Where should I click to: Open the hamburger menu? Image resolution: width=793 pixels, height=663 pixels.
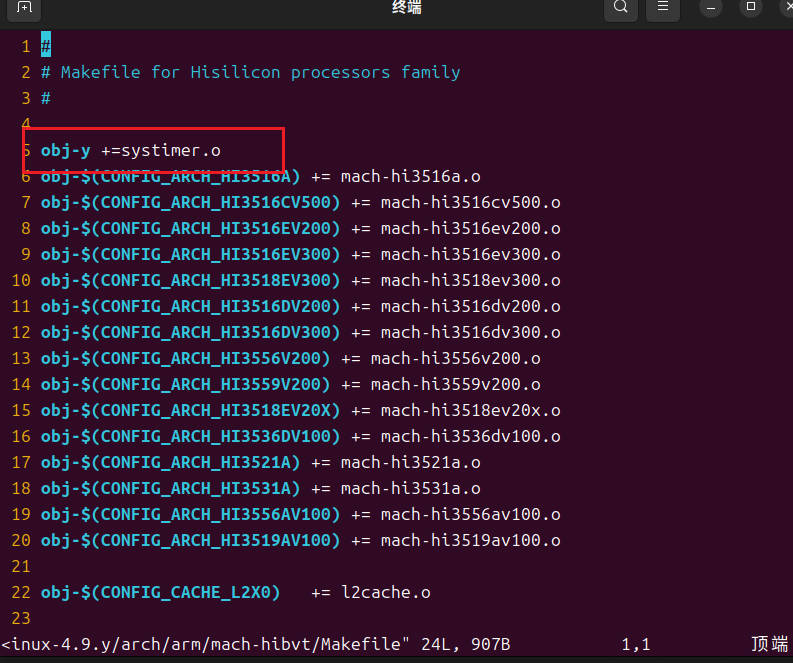coord(661,8)
